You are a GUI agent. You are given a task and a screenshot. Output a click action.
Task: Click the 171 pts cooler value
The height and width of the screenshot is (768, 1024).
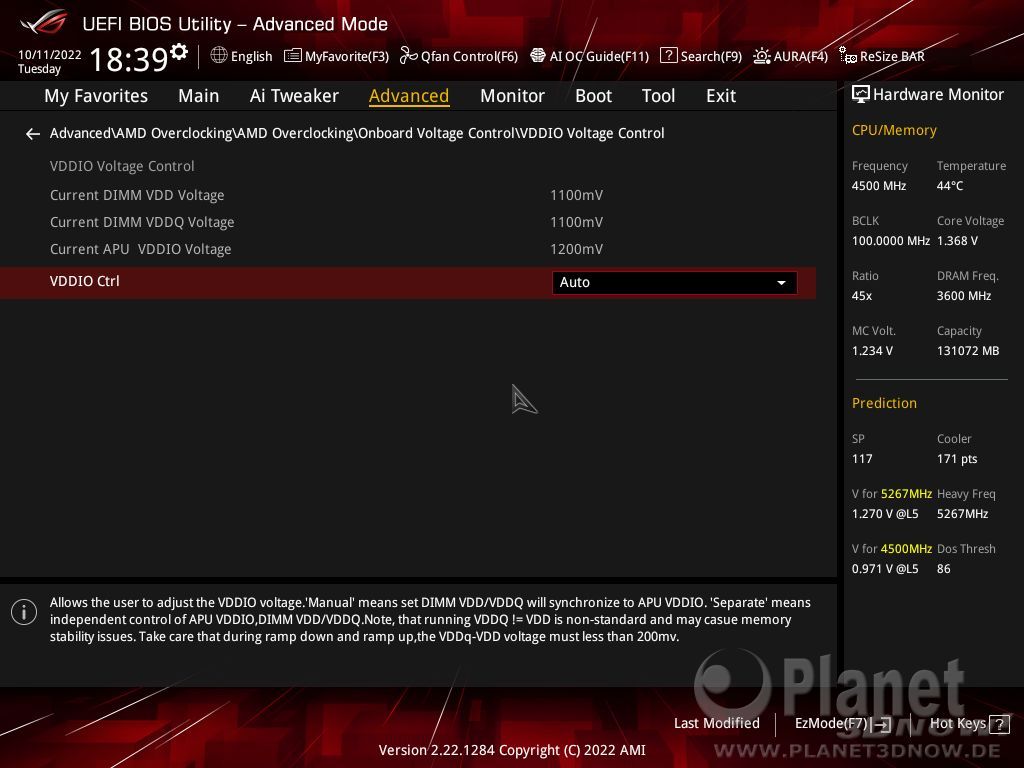coord(957,459)
